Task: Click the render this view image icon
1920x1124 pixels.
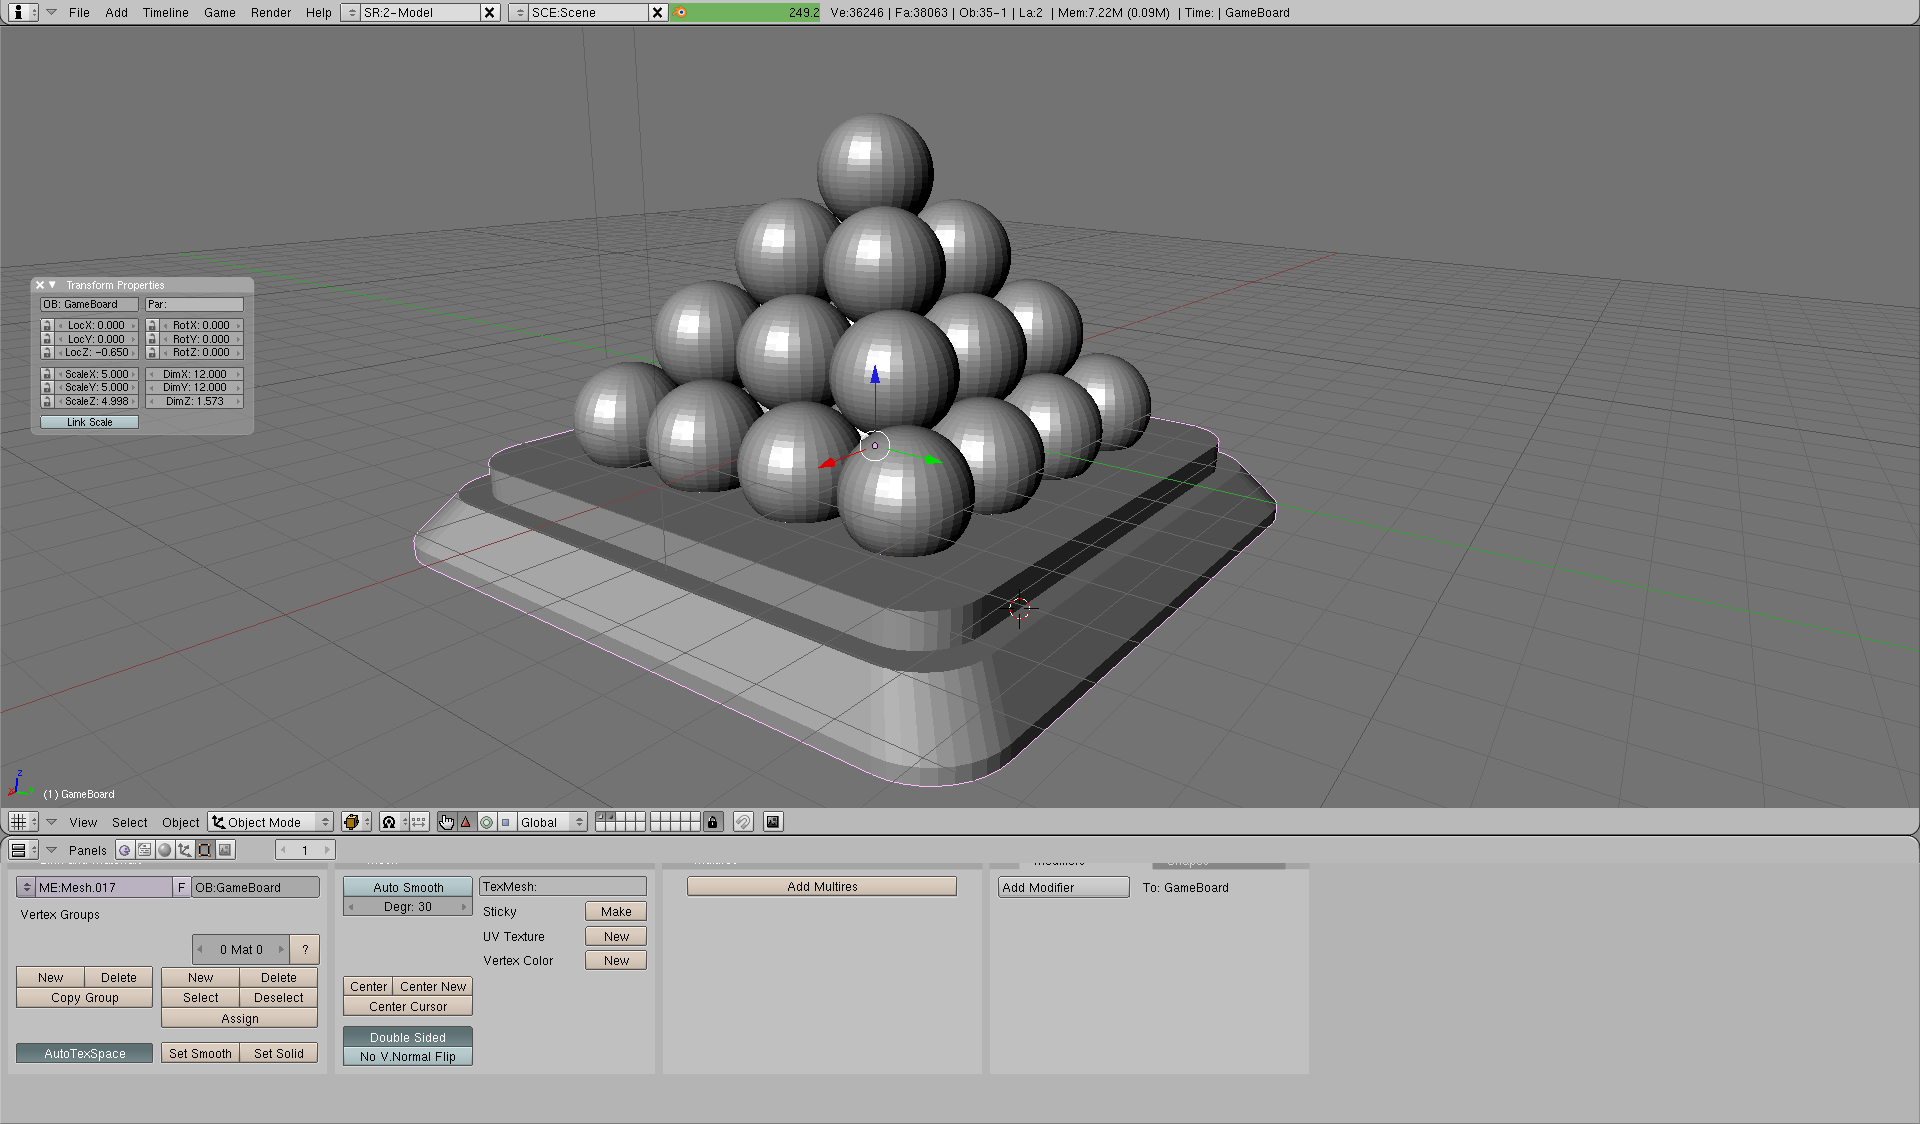Action: 772,822
